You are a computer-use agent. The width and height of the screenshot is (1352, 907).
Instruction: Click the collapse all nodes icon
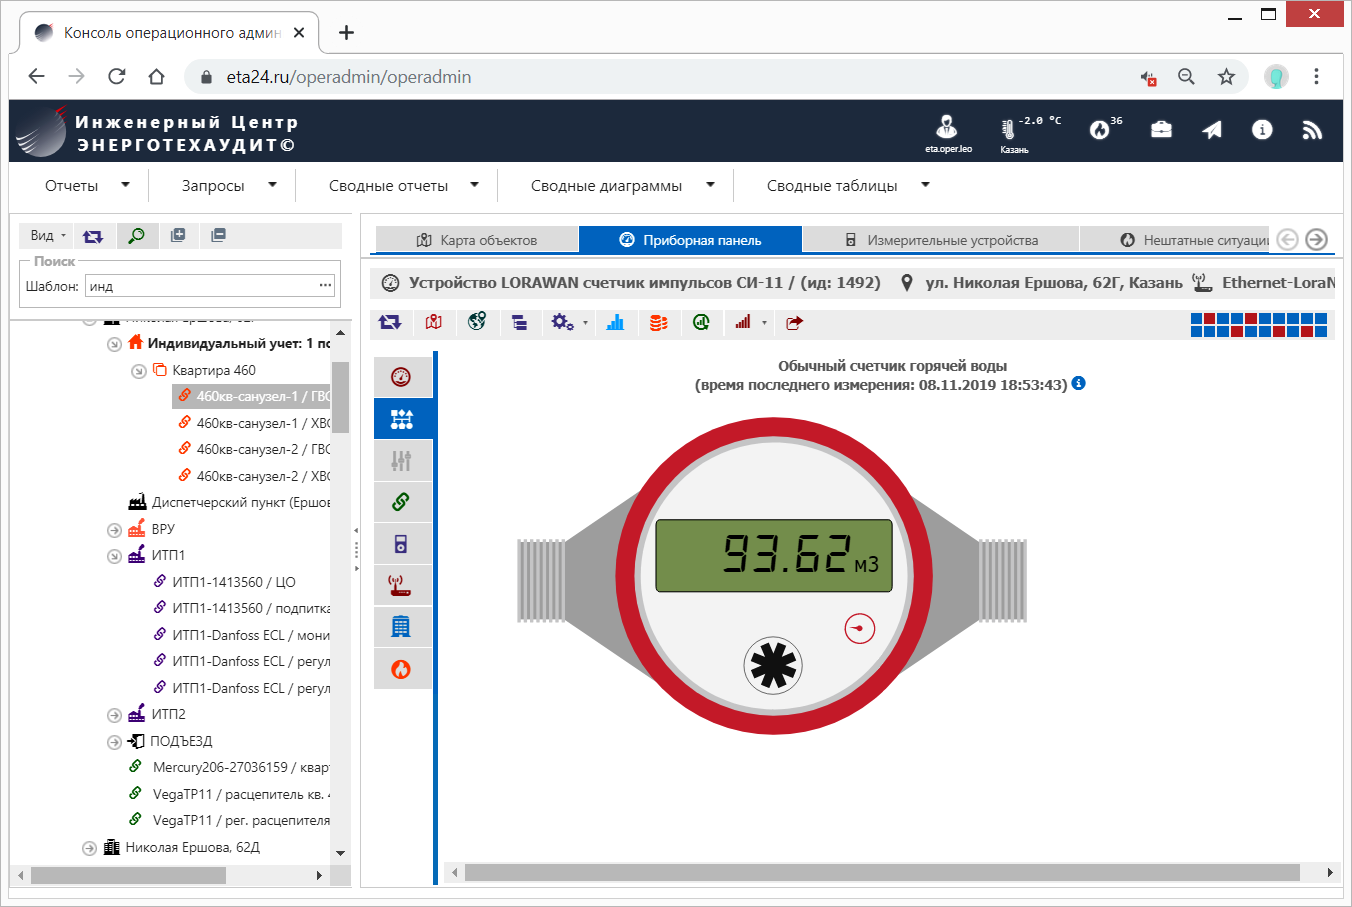pyautogui.click(x=218, y=235)
